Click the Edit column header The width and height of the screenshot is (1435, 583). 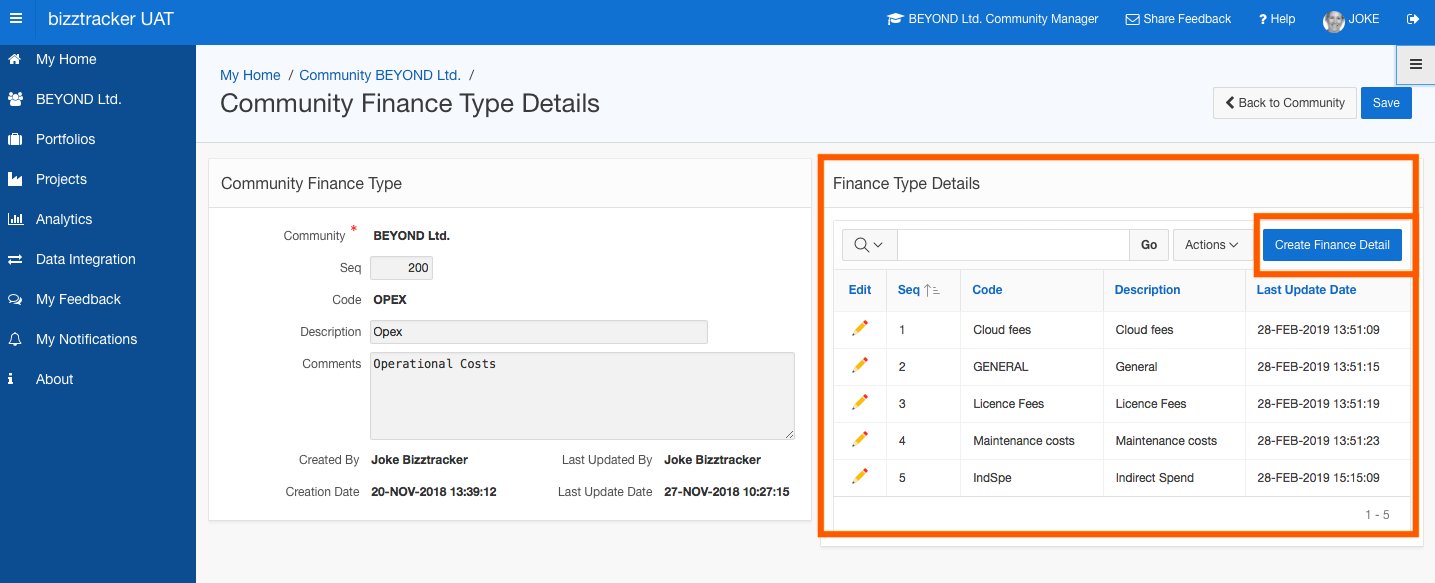(860, 290)
